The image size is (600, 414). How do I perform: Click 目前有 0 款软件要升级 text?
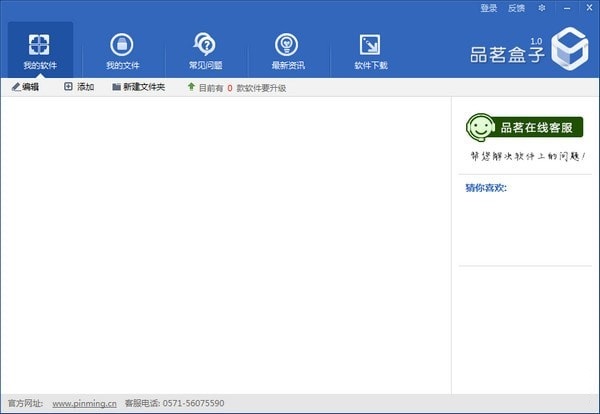(x=242, y=88)
